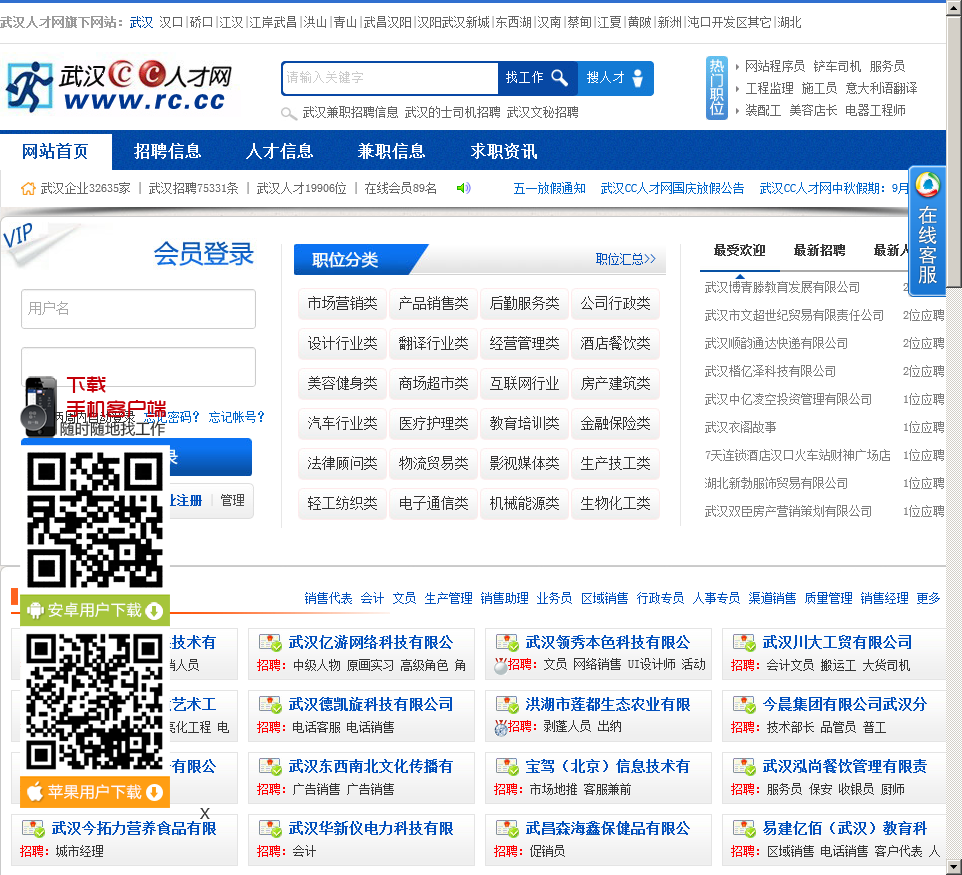Click the magnifier icon before search suggestions
The height and width of the screenshot is (875, 962).
click(x=289, y=113)
